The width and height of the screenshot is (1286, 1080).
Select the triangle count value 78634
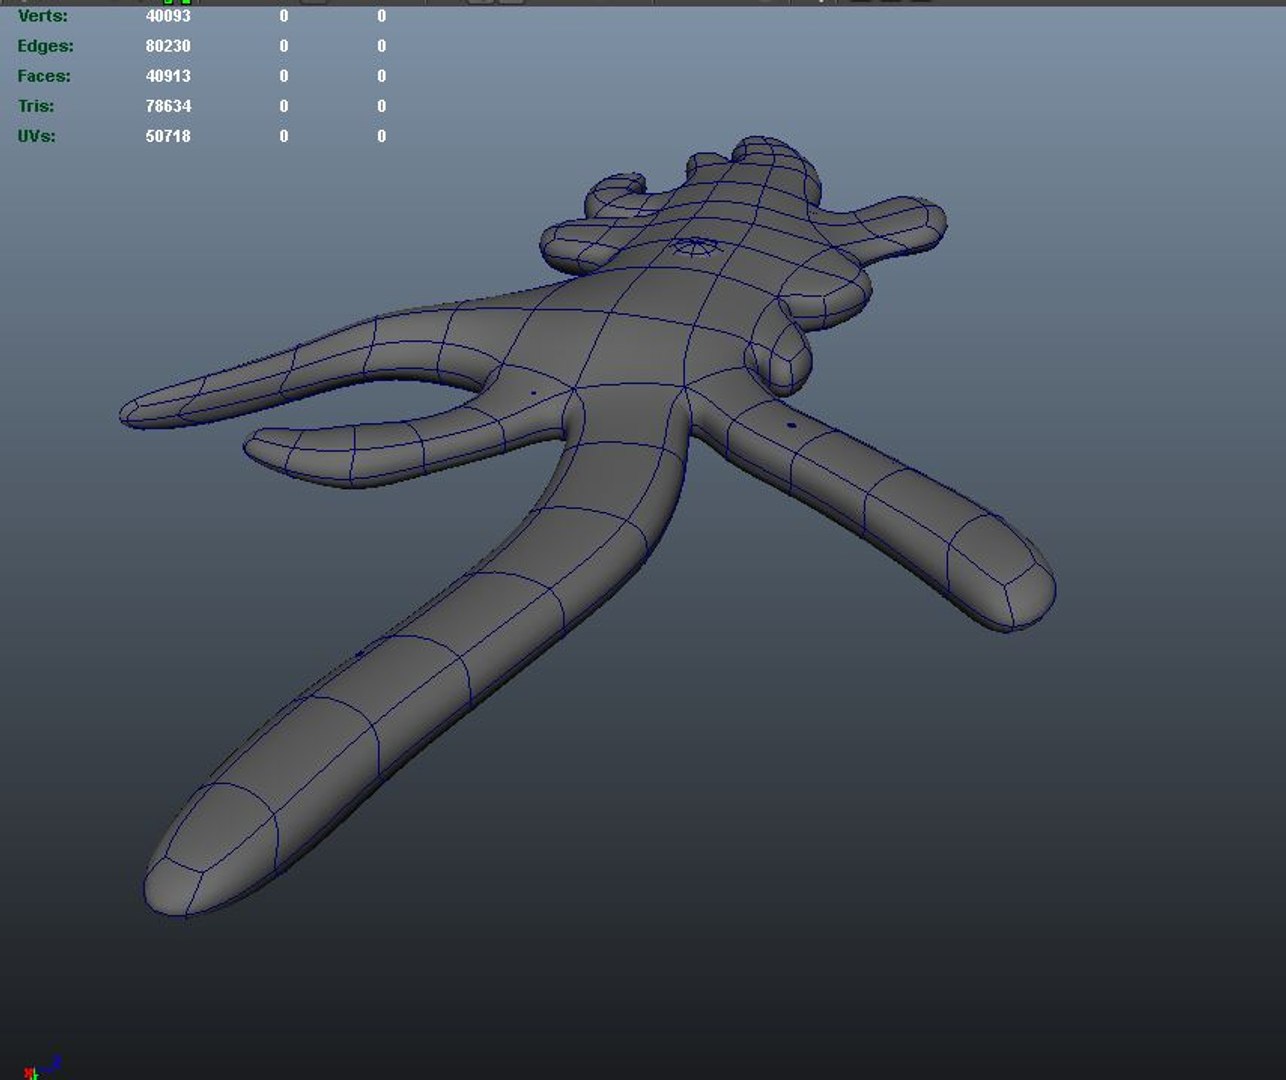point(168,106)
